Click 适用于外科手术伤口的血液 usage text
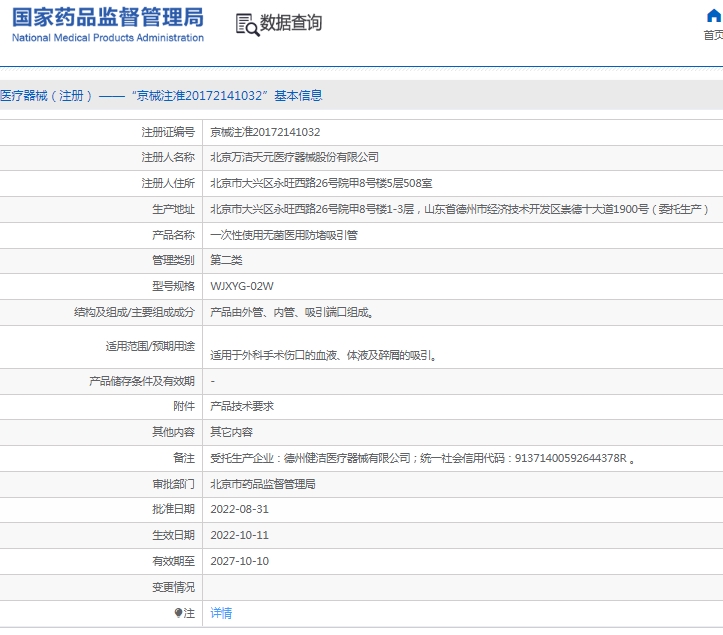This screenshot has height=635, width=723. [324, 356]
